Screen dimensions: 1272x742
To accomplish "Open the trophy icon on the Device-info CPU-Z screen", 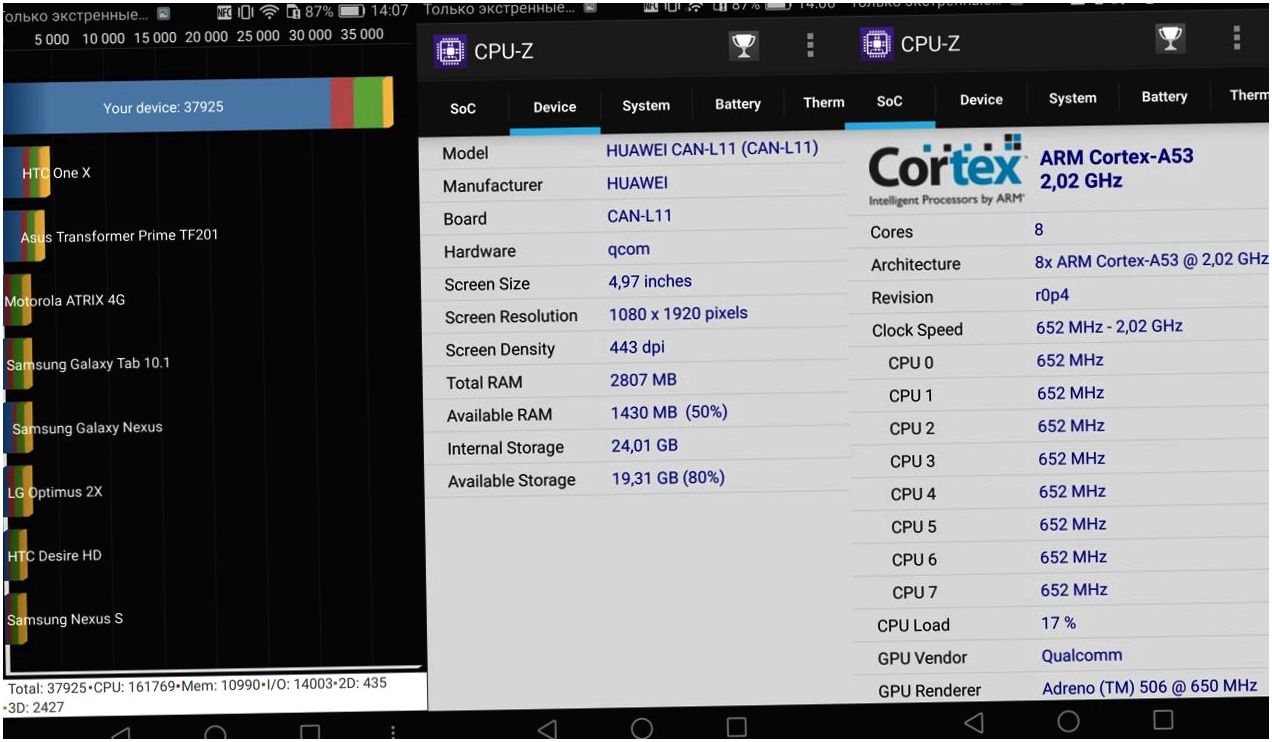I will (743, 46).
